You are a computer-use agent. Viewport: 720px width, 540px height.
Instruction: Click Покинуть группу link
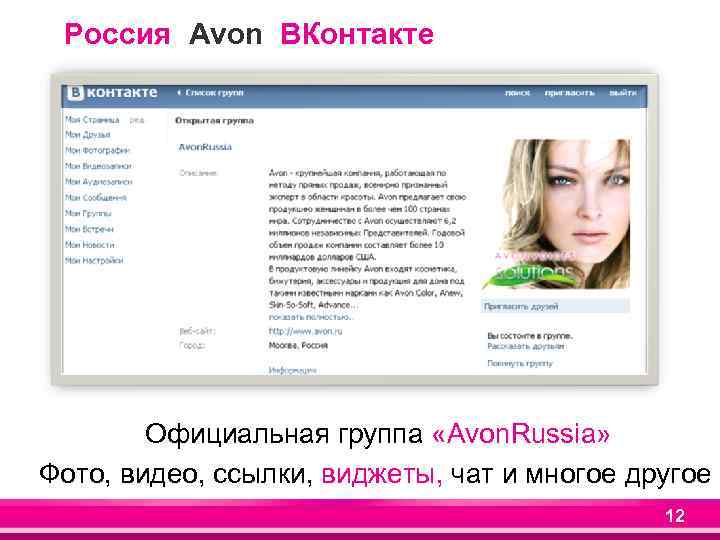pyautogui.click(x=520, y=363)
